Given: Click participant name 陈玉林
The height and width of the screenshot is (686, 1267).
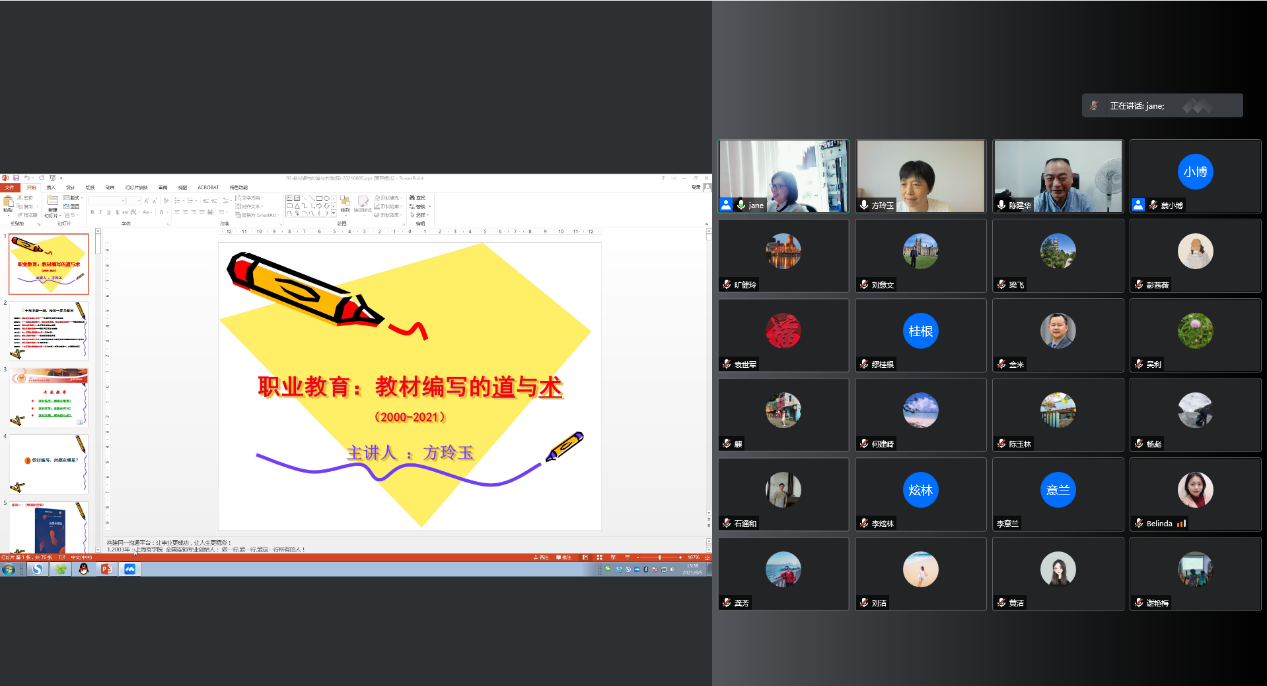Looking at the screenshot, I should pyautogui.click(x=1020, y=444).
